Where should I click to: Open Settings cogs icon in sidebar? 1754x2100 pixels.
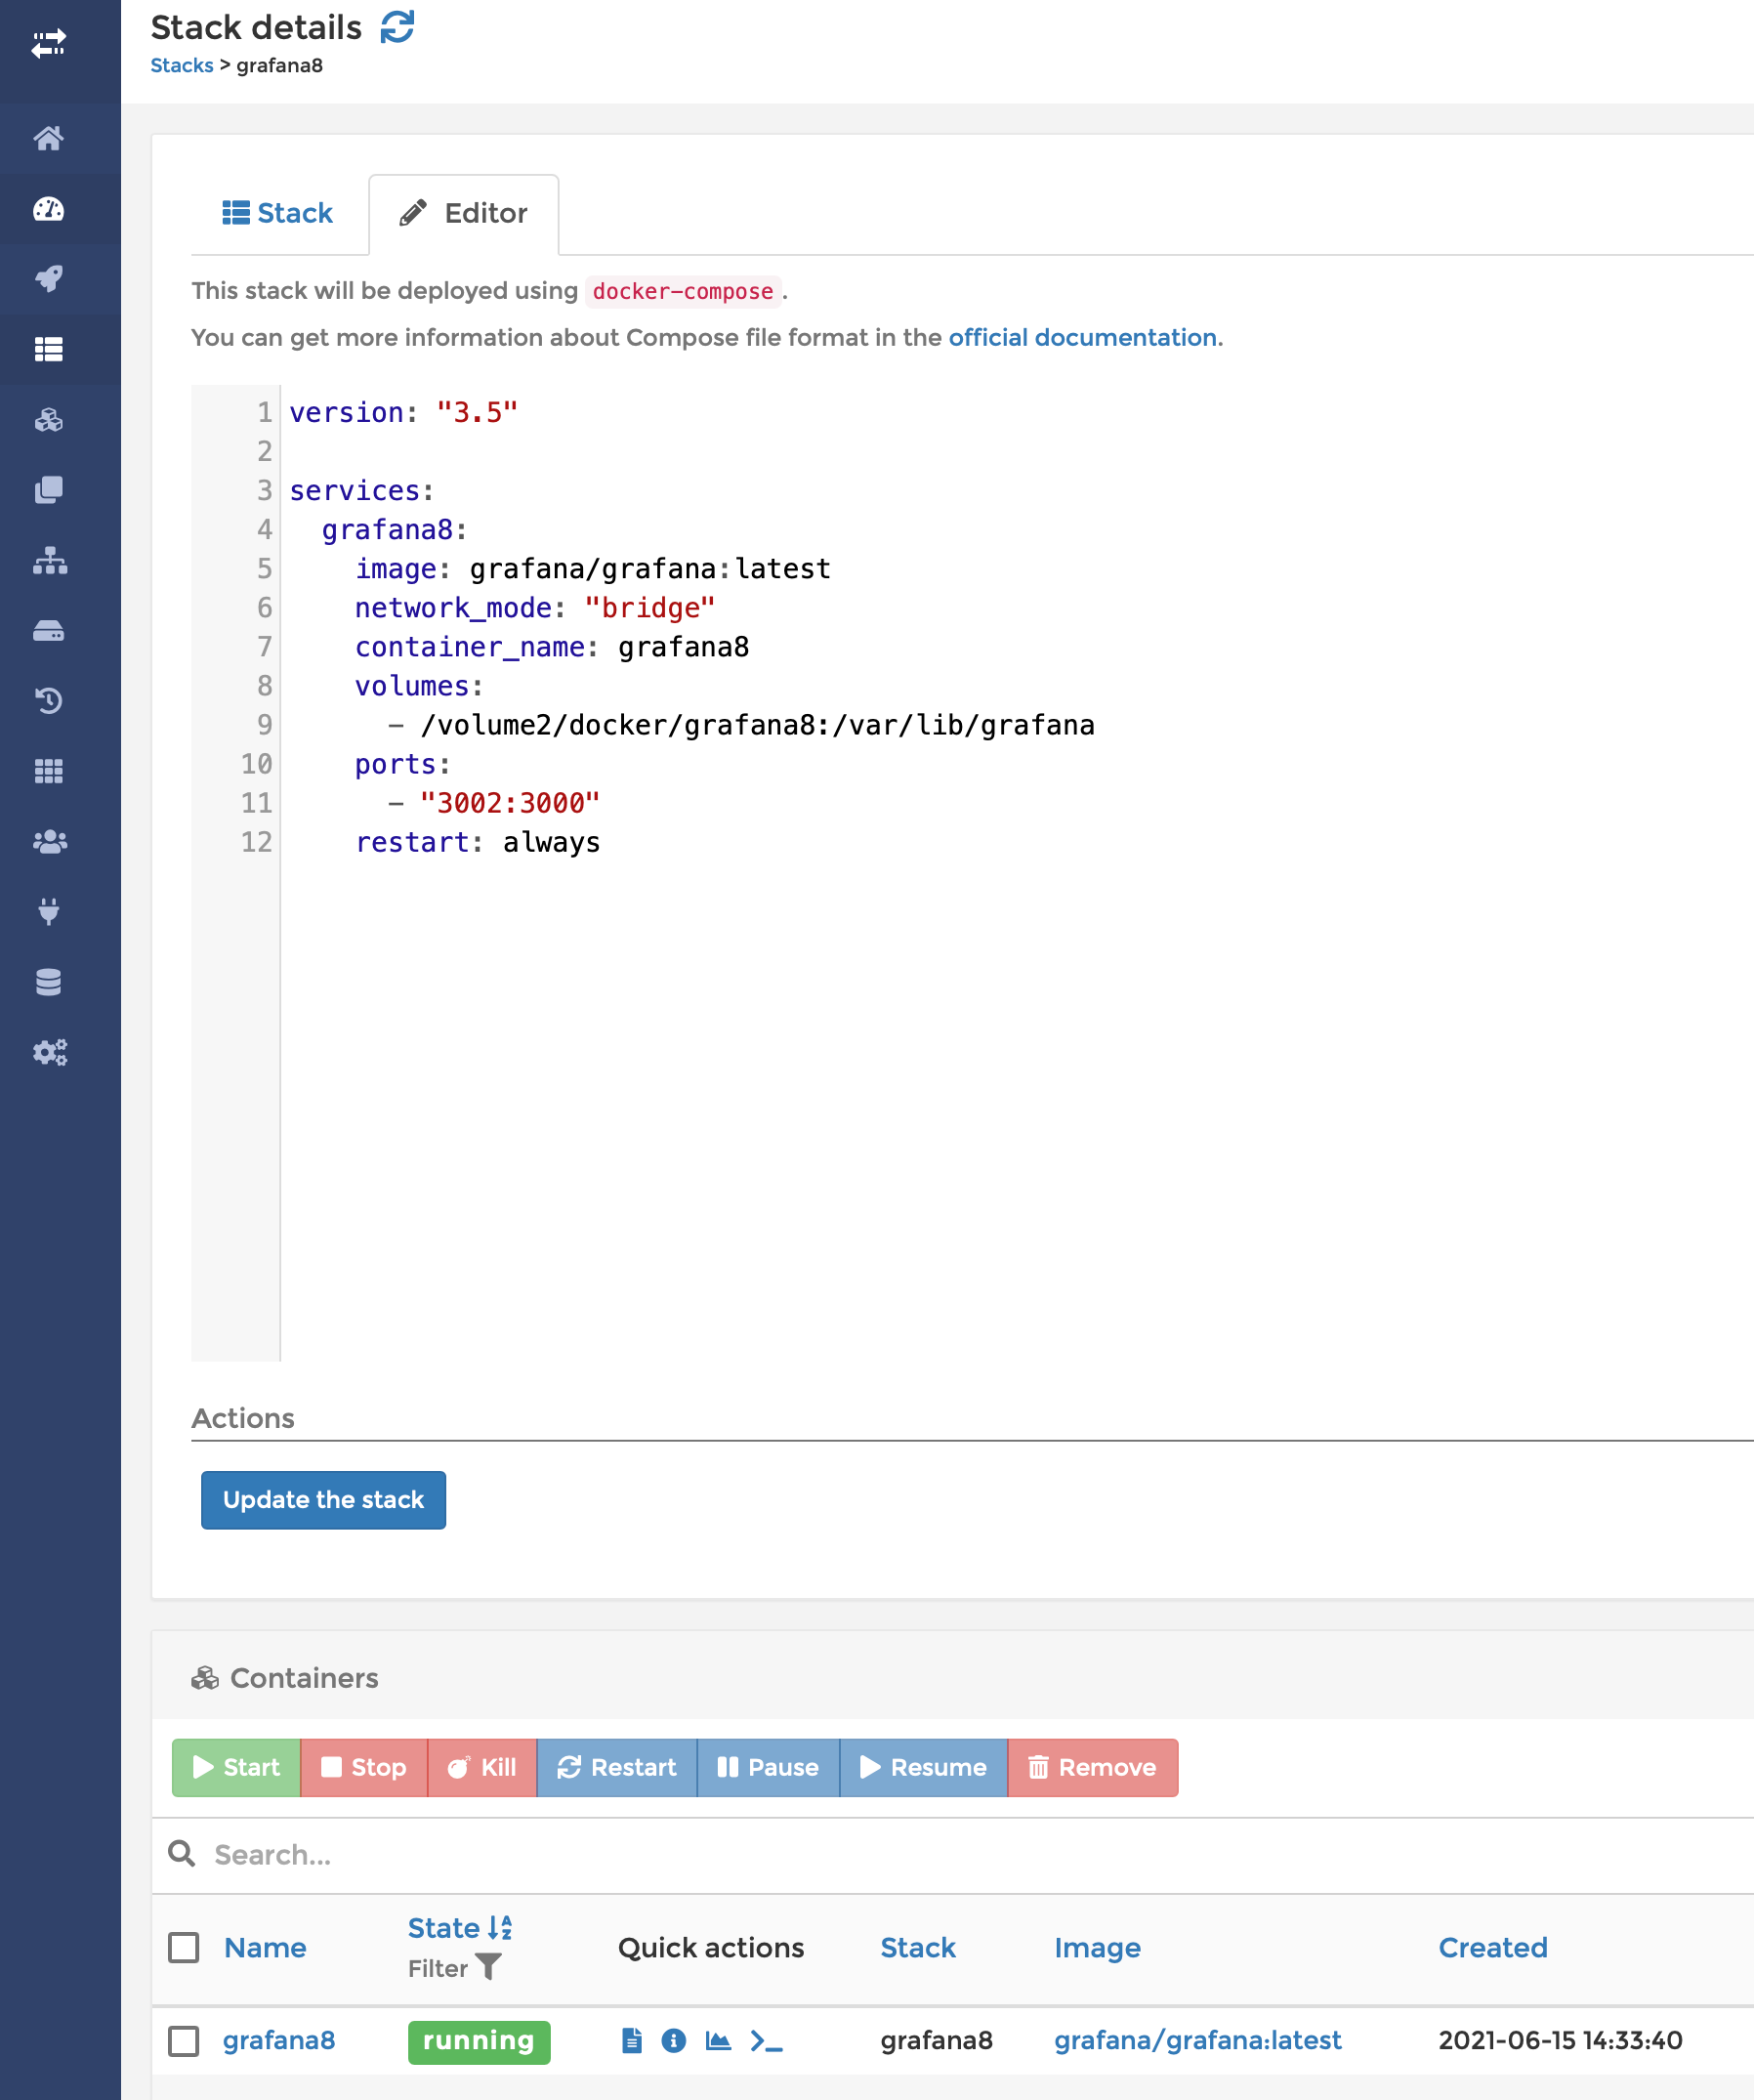click(x=48, y=1052)
